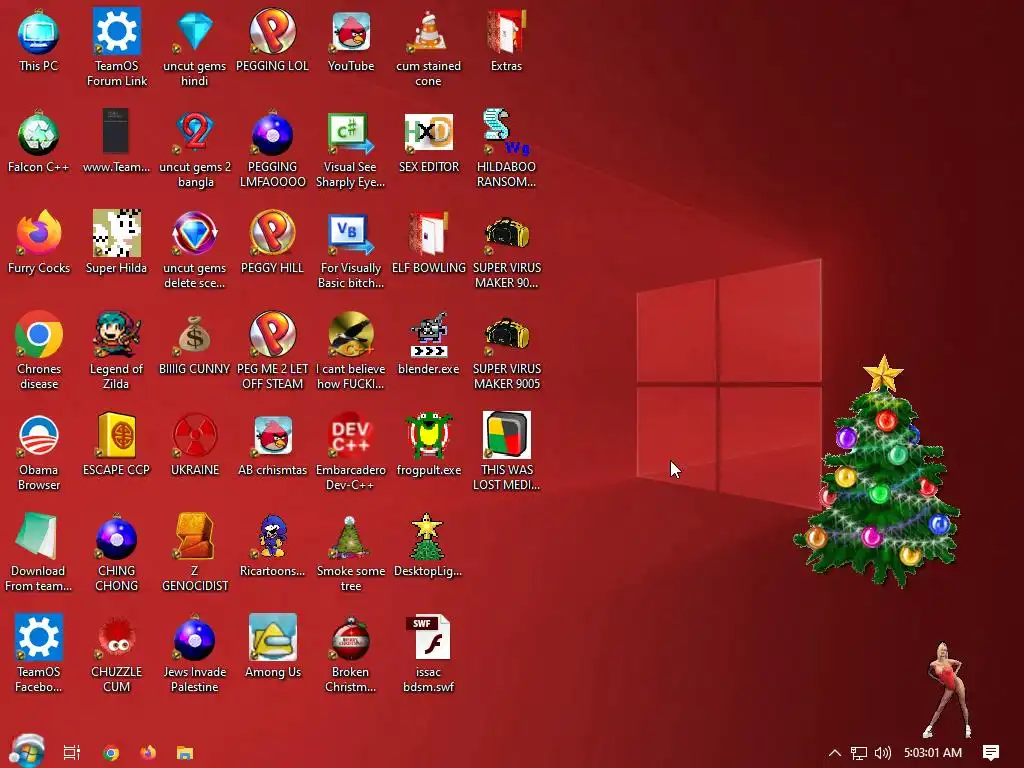The width and height of the screenshot is (1024, 768).
Task: Click the dancing figure desktop widget
Action: tap(947, 690)
